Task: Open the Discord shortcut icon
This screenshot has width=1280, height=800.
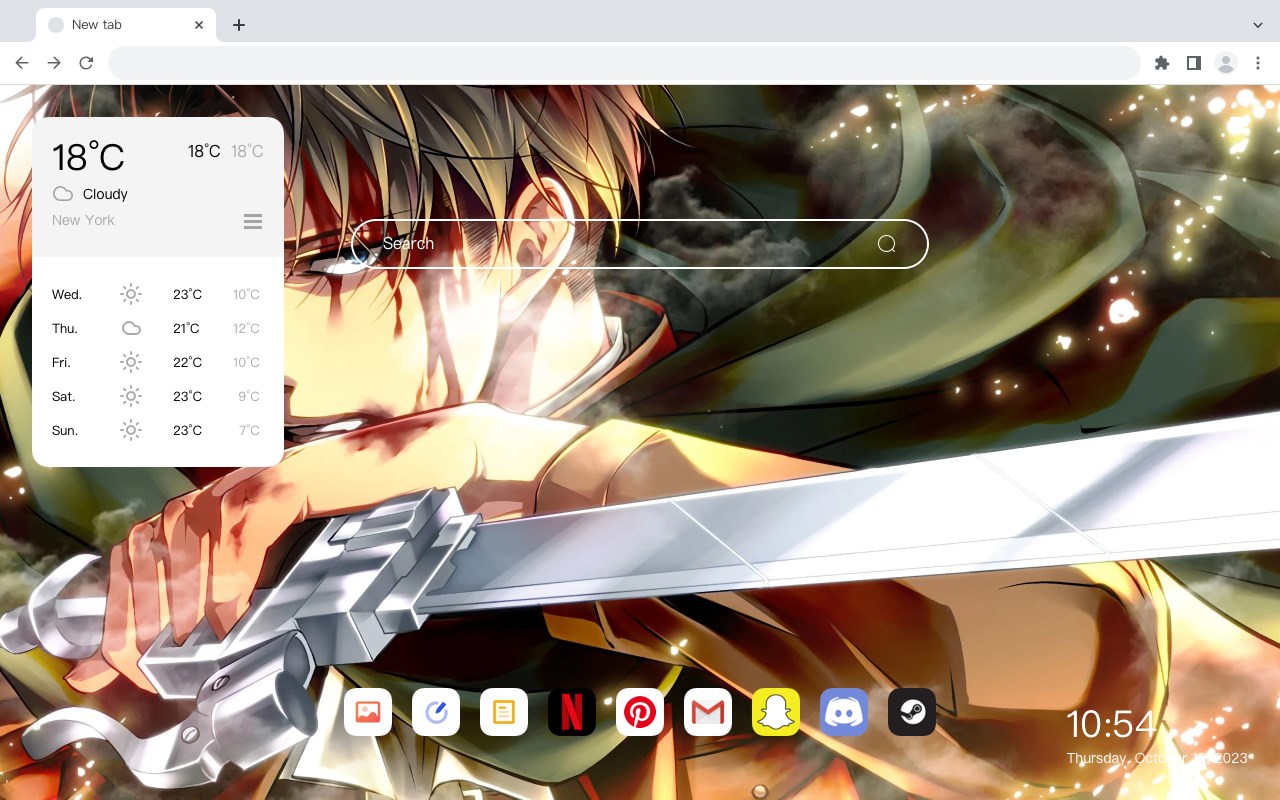Action: [844, 712]
